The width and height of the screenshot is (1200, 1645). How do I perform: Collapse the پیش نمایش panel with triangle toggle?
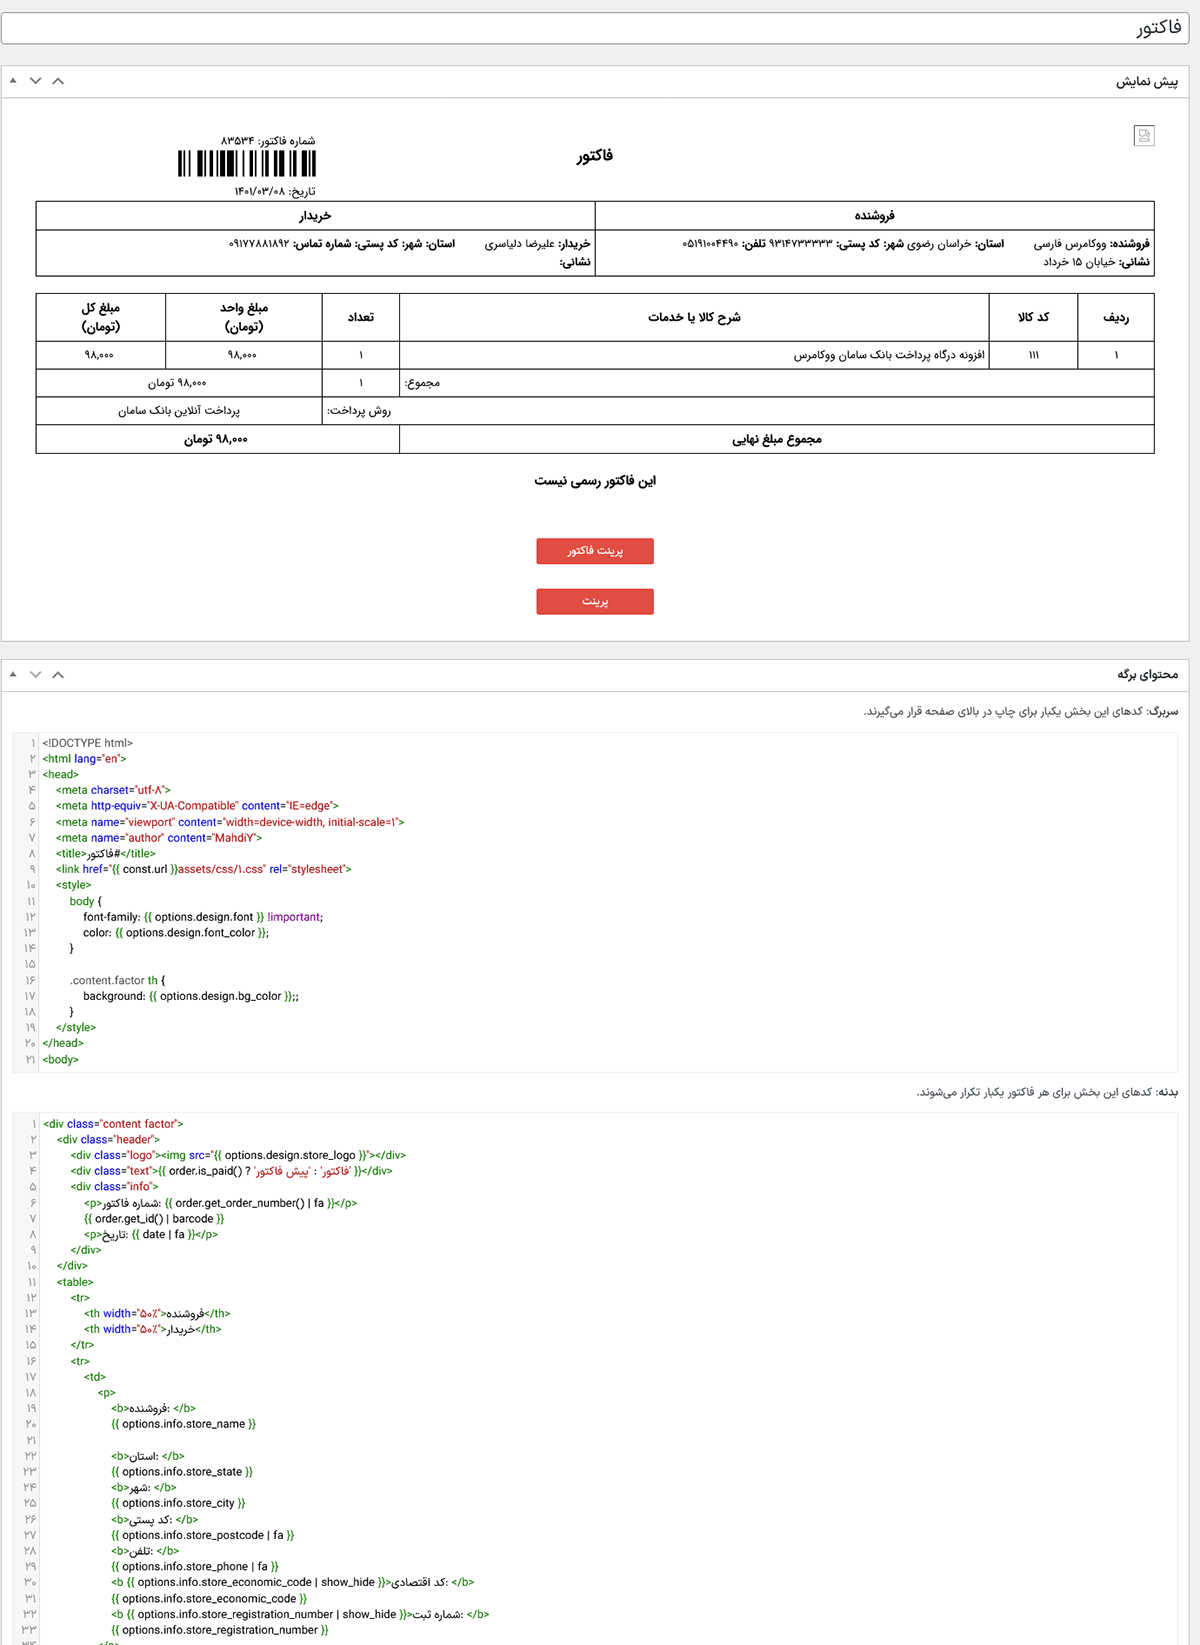coord(13,81)
